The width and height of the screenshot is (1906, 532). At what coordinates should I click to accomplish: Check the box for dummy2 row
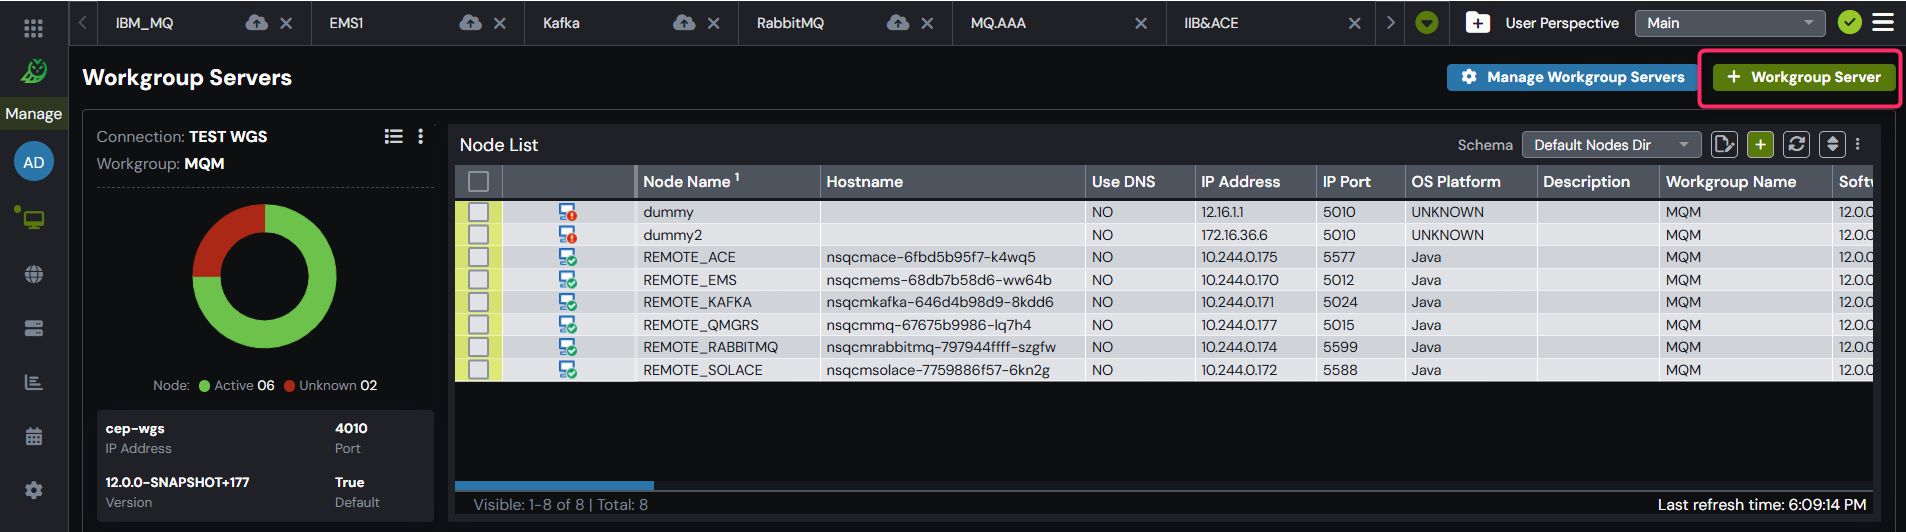479,234
